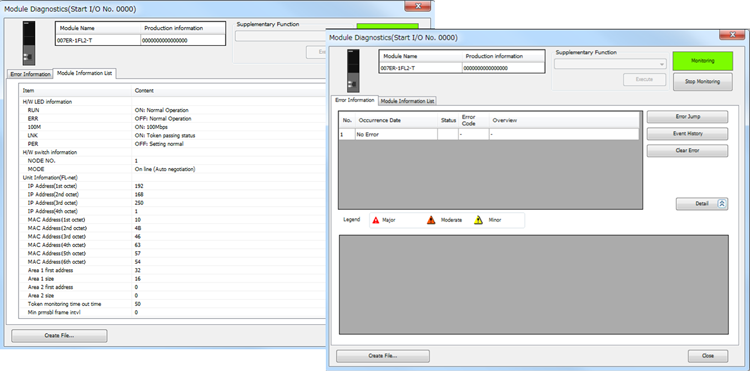Select 'Area 1 first address' row
The height and width of the screenshot is (371, 750).
tap(172, 270)
